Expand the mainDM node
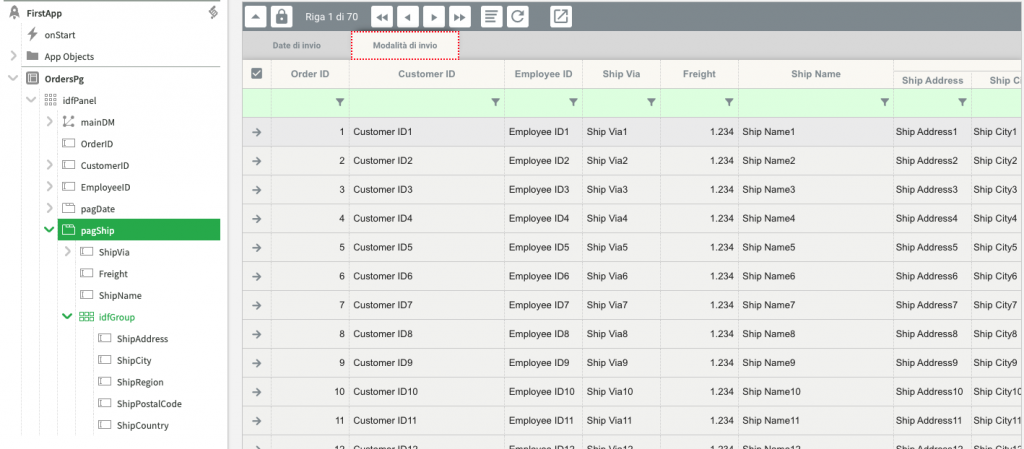Screen dimensions: 1024x449 50,121
